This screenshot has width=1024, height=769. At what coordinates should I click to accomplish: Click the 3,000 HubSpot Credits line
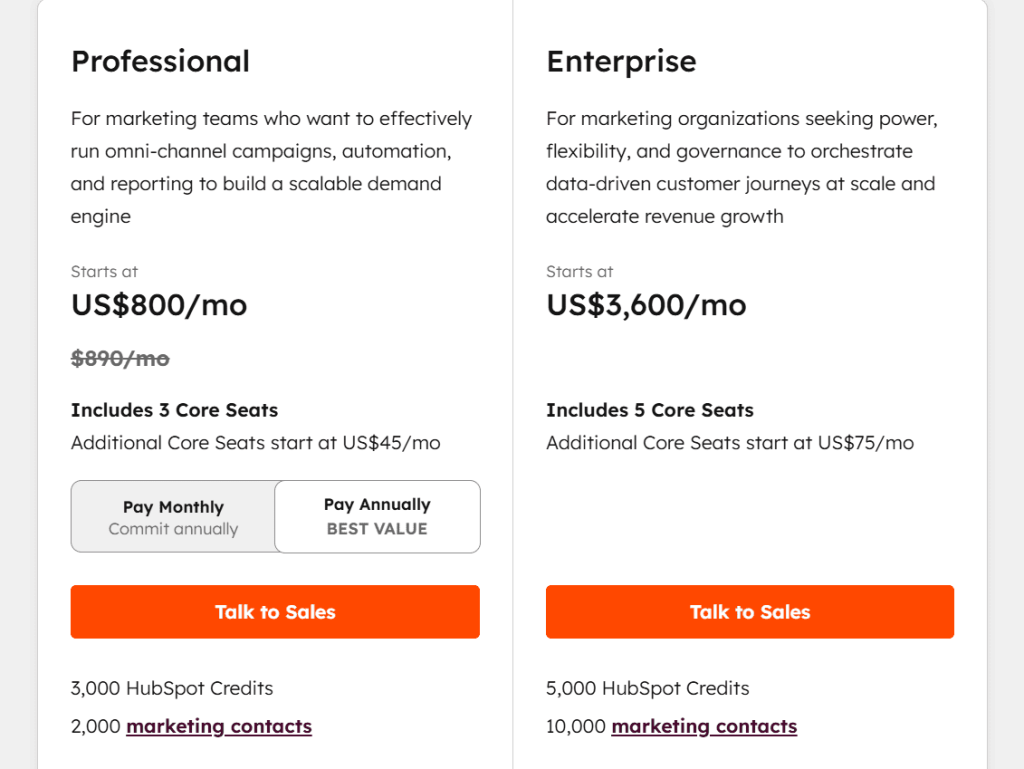click(x=172, y=688)
